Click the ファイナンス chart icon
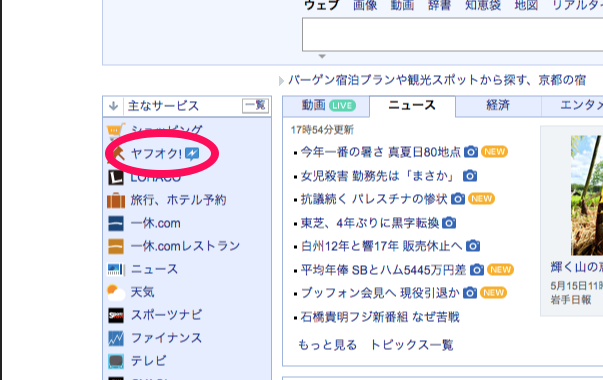Screen dimensions: 603x380 [x=116, y=338]
